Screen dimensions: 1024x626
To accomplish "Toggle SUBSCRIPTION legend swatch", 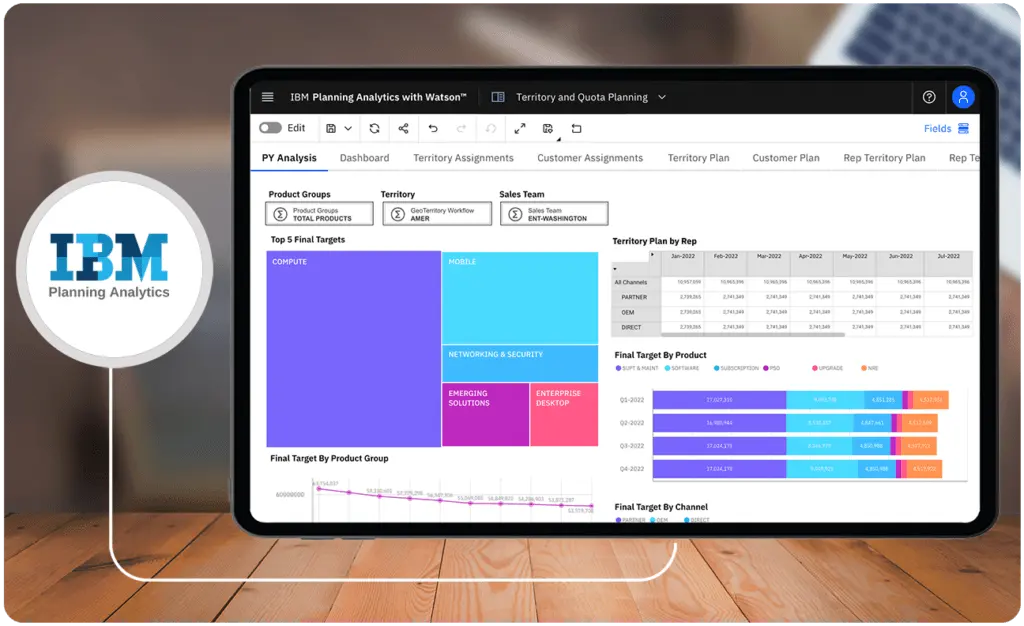I will coord(716,368).
